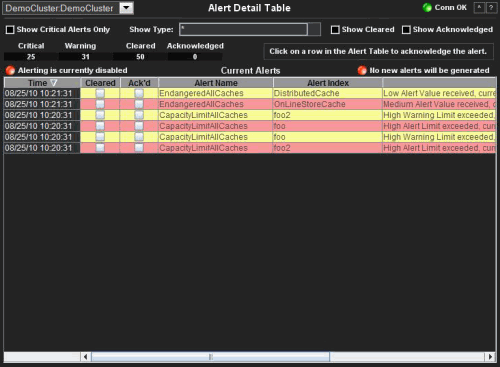Viewport: 500px width, 367px height.
Task: Check Ack'd box for OnLineStoreCache row
Action: 139,104
